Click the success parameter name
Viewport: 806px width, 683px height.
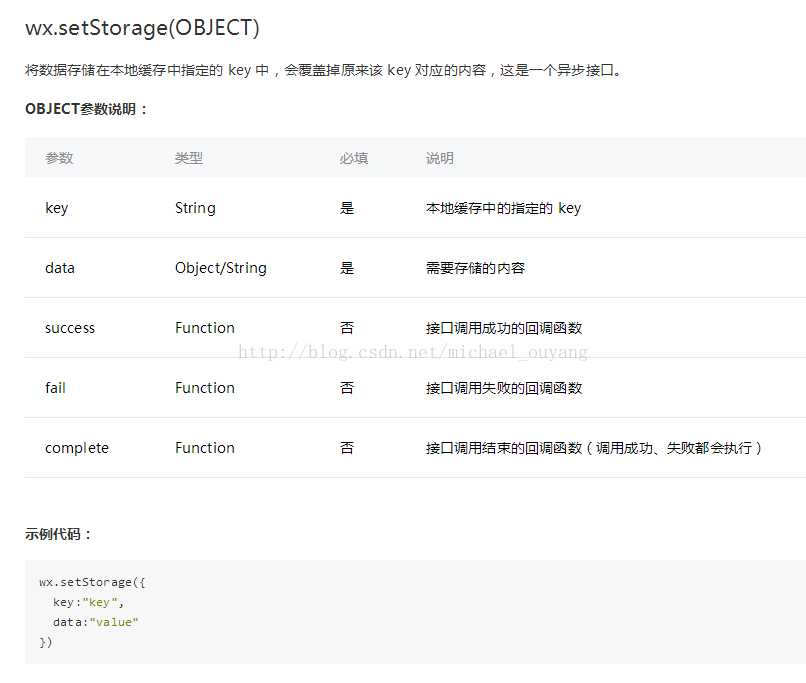tap(70, 328)
